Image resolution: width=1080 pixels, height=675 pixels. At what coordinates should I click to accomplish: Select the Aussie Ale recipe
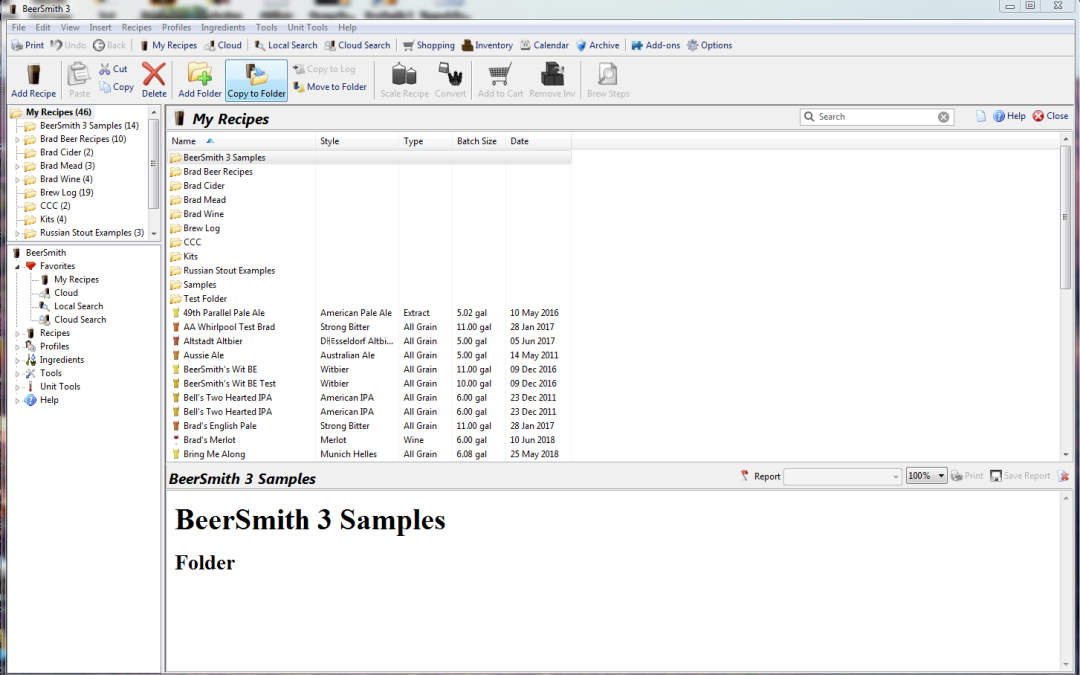point(369,355)
